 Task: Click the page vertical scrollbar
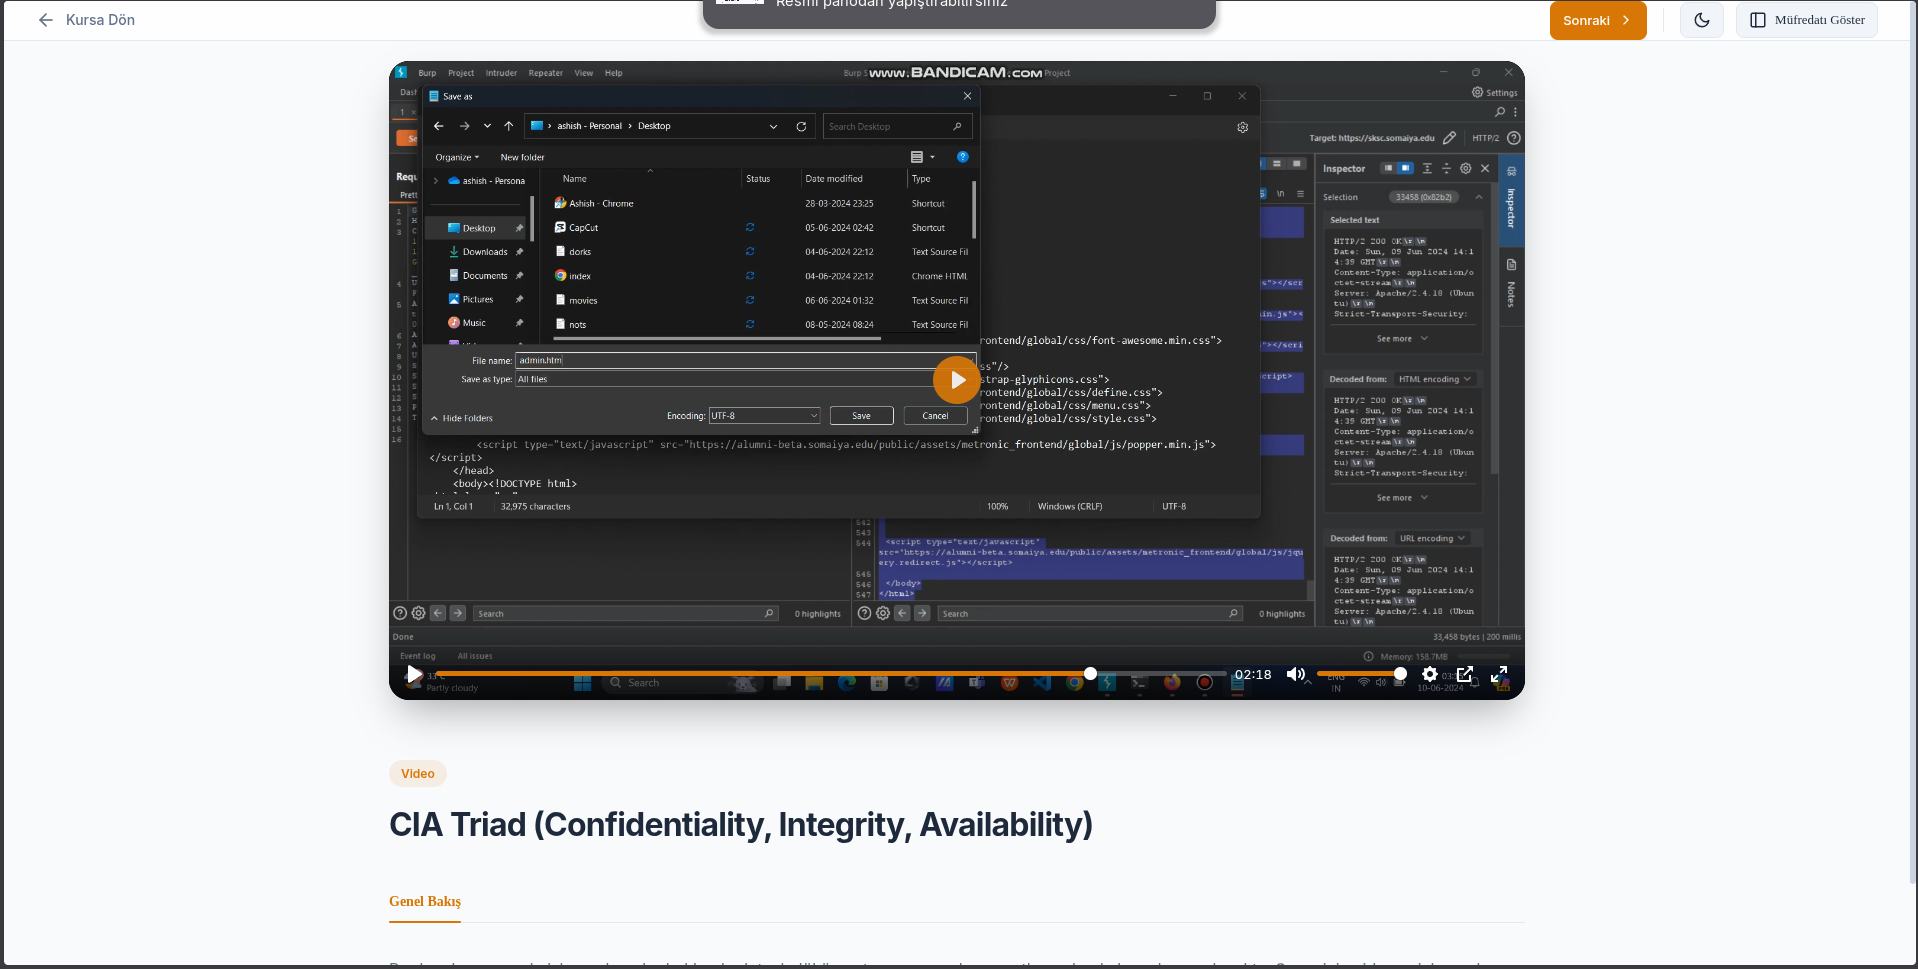1911,440
